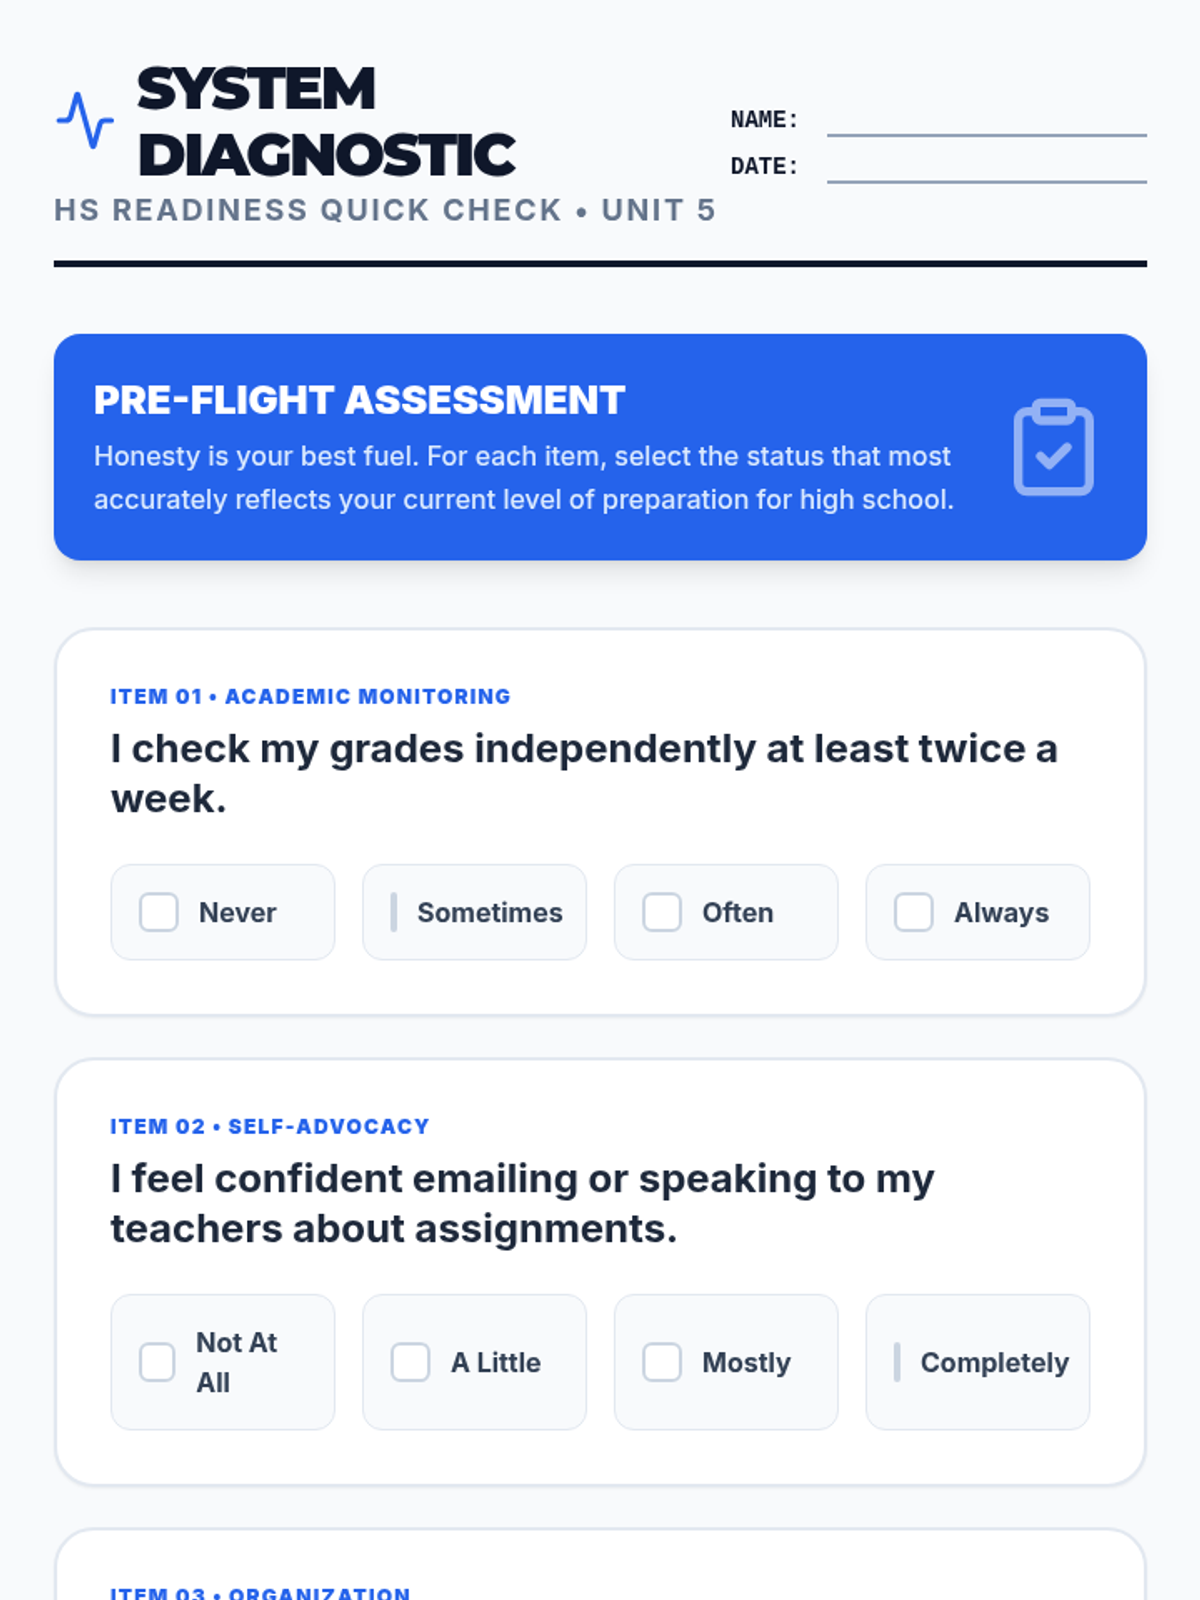This screenshot has height=1600, width=1200.
Task: Click the Date input line
Action: (x=986, y=167)
